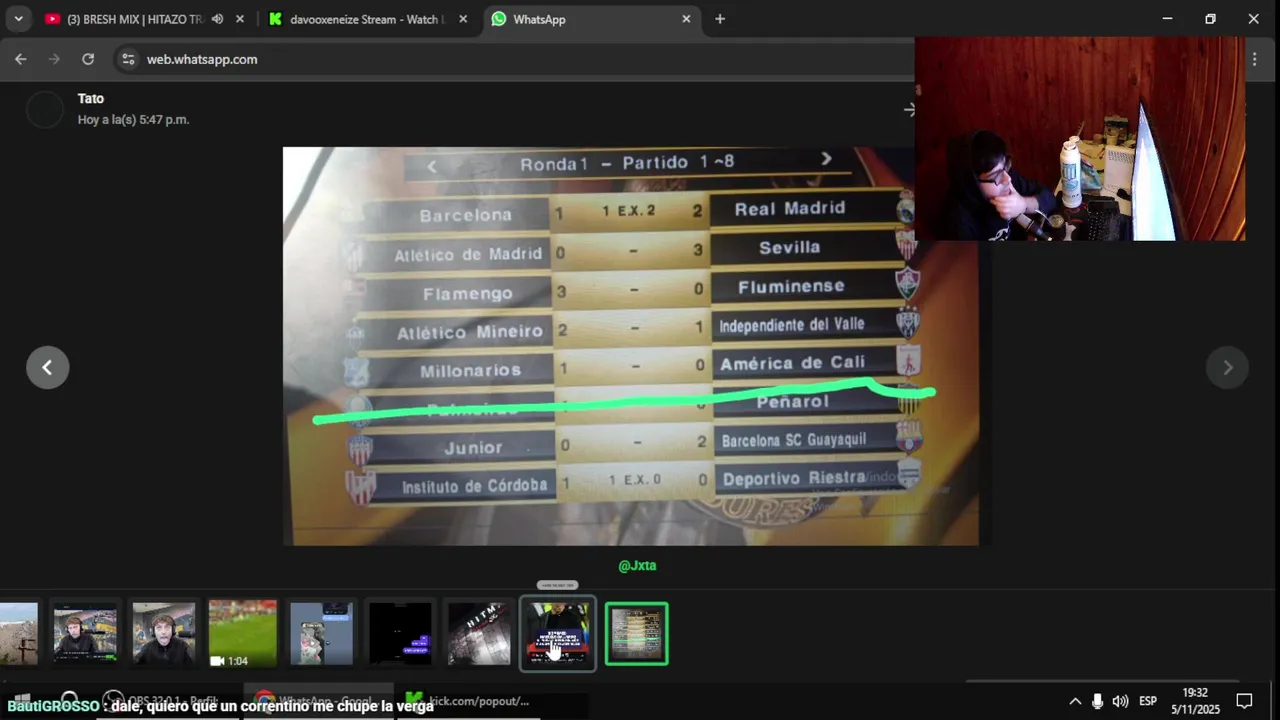Open the black chat screenshot thumbnail
The image size is (1280, 720).
(400, 633)
